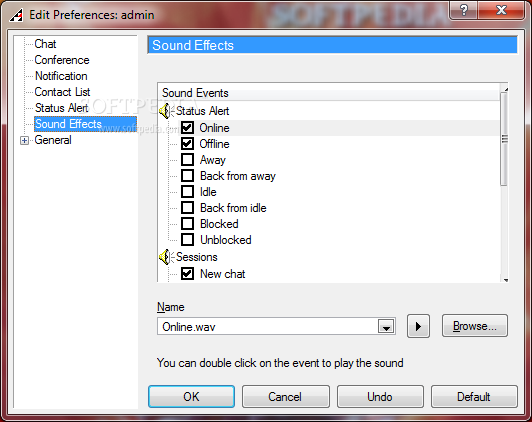Open the help question mark button

coord(463,10)
